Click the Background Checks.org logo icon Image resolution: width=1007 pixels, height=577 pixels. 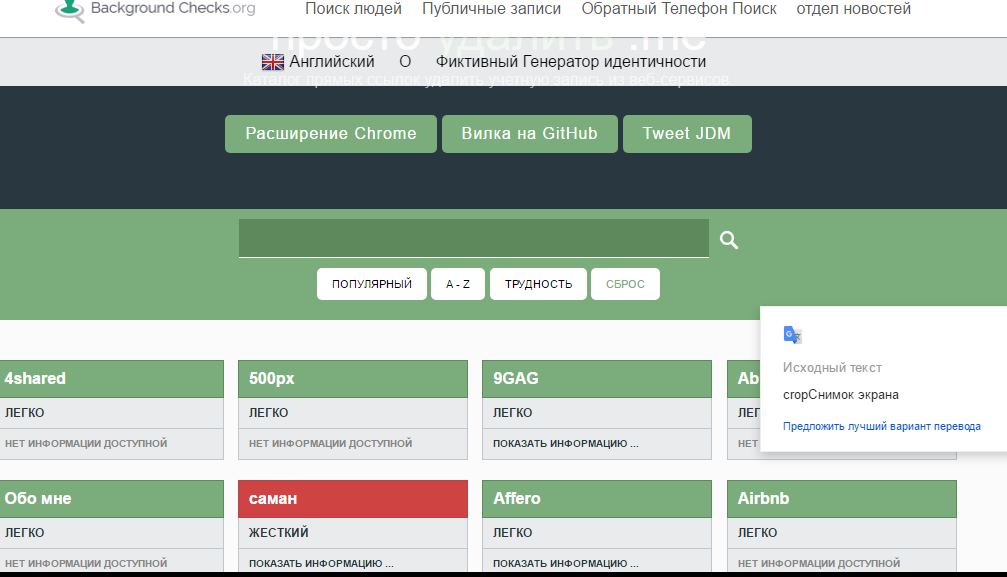point(70,10)
